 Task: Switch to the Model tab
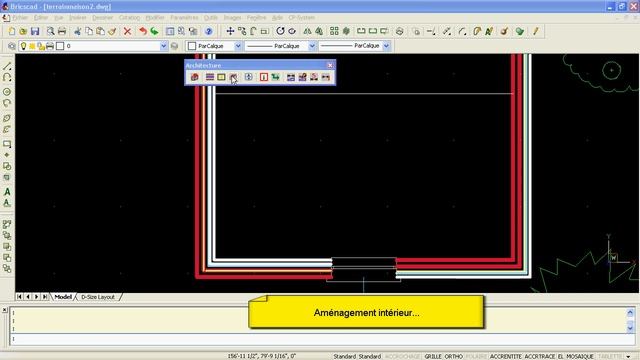pyautogui.click(x=63, y=297)
